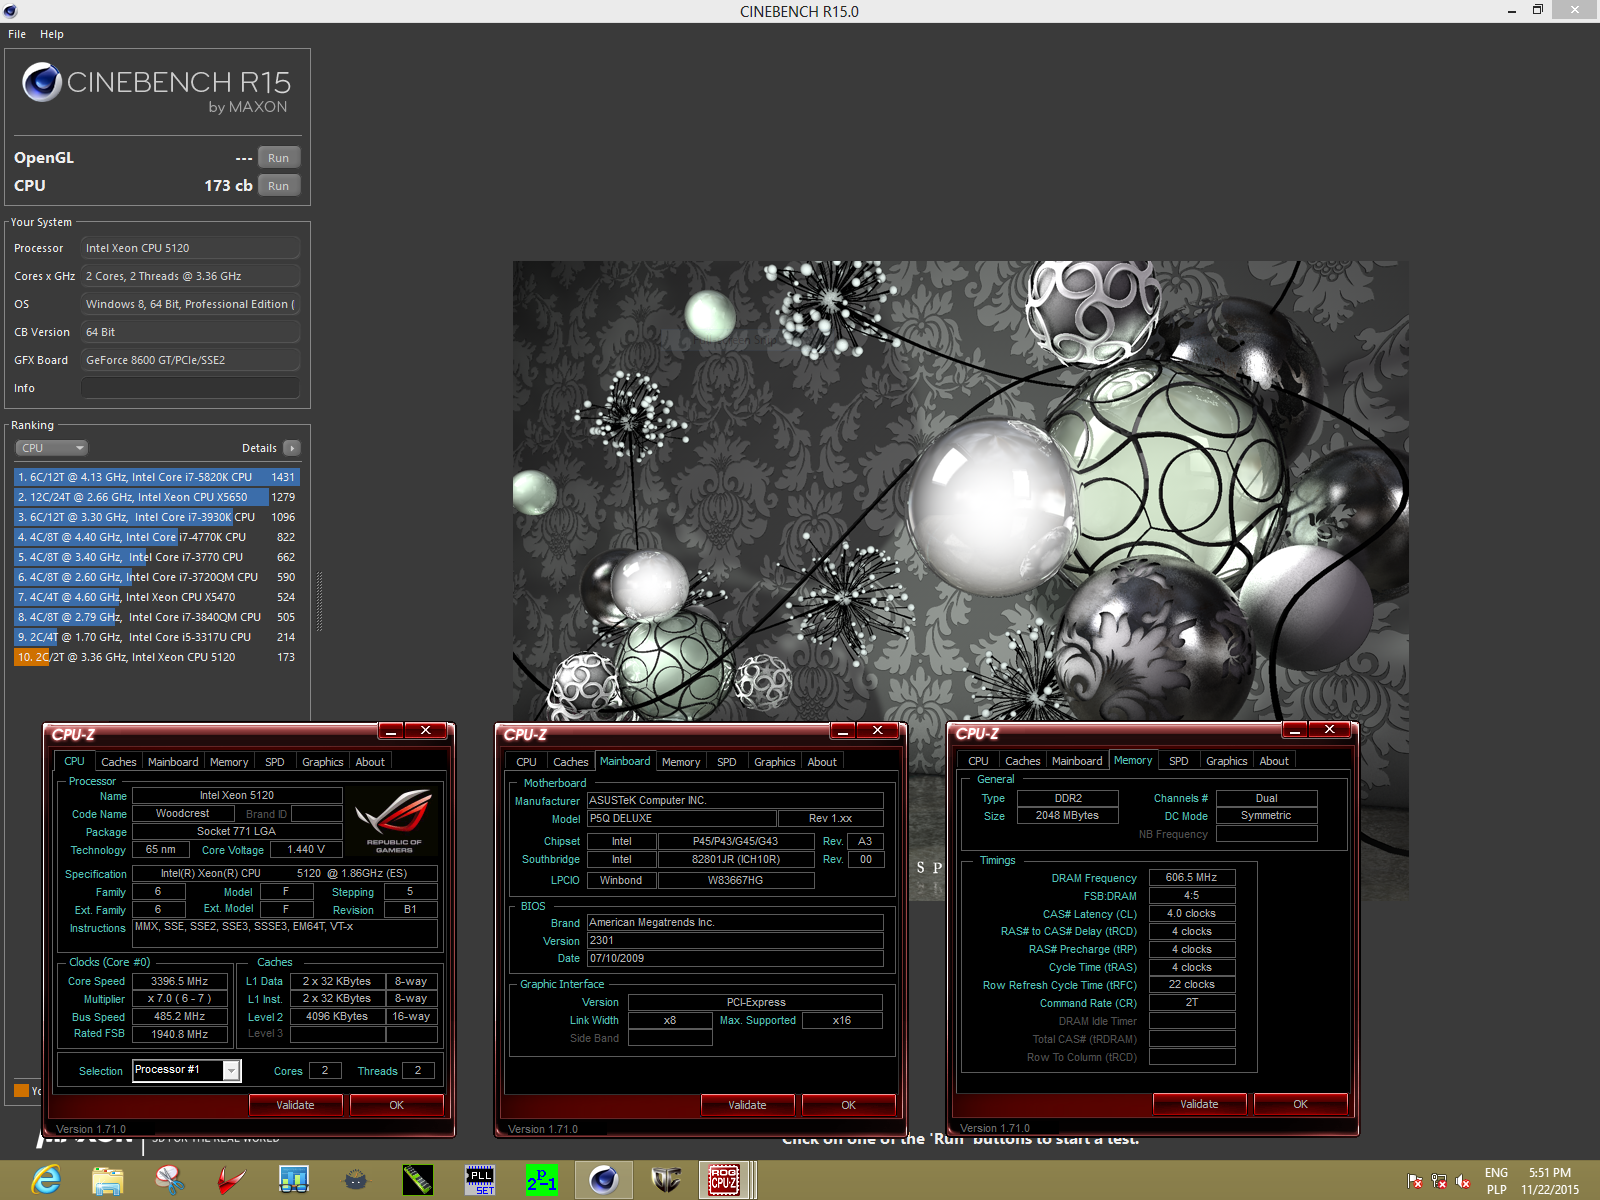The image size is (1600, 1200).
Task: Open the green 2^p-1 Prime95 taskbar icon
Action: (542, 1180)
